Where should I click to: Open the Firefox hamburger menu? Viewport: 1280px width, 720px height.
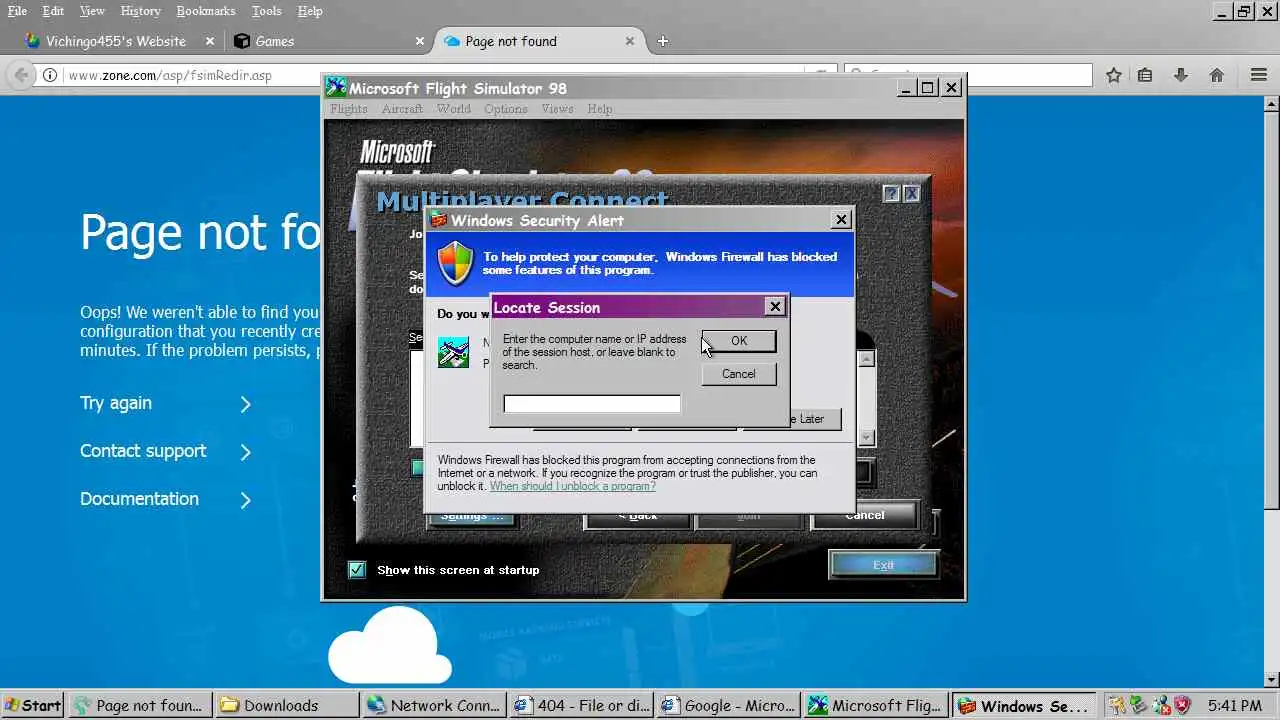pos(1259,75)
